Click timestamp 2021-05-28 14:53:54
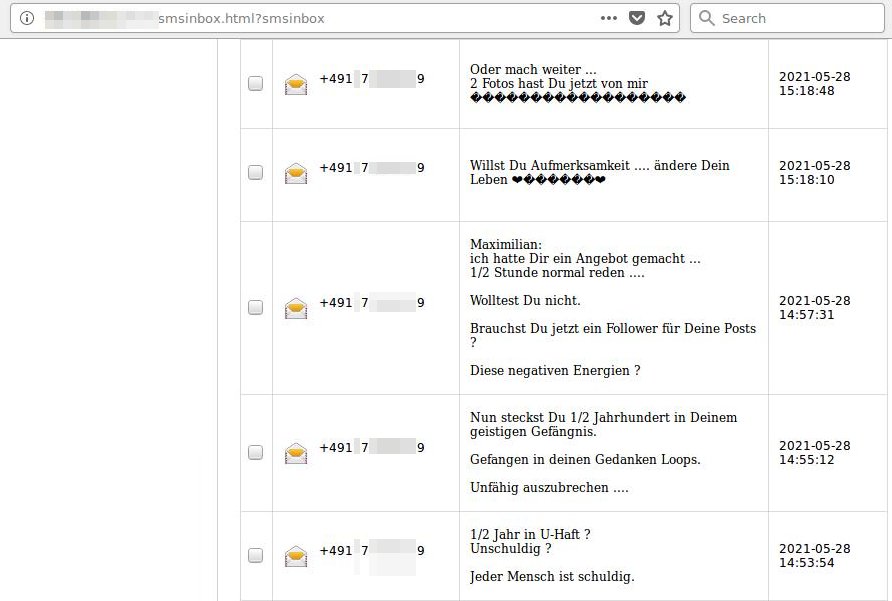This screenshot has height=601, width=892. coord(815,555)
